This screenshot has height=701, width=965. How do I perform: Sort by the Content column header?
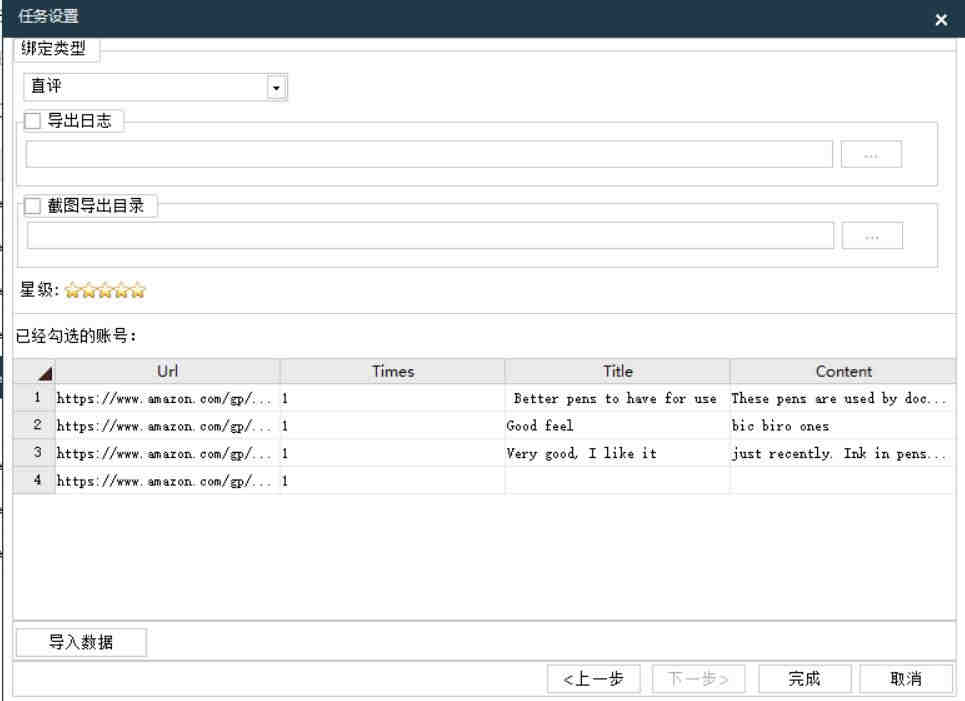[x=843, y=371]
